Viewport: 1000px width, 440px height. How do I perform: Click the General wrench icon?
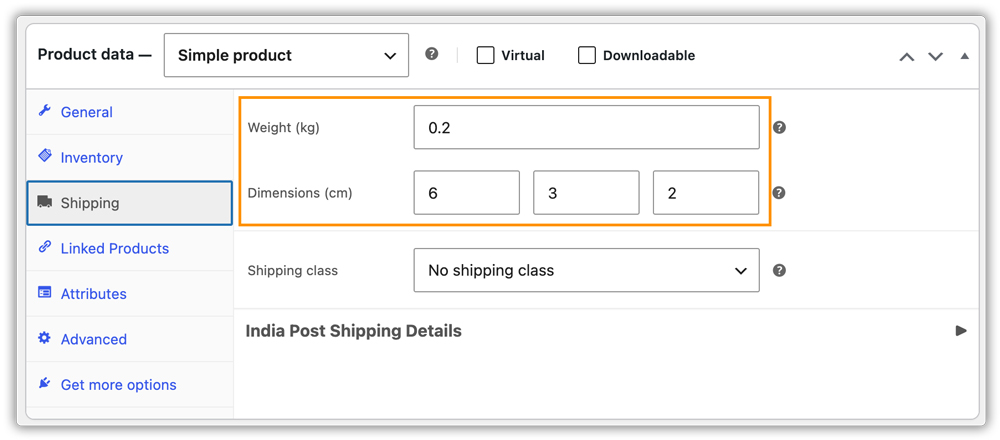[x=44, y=111]
